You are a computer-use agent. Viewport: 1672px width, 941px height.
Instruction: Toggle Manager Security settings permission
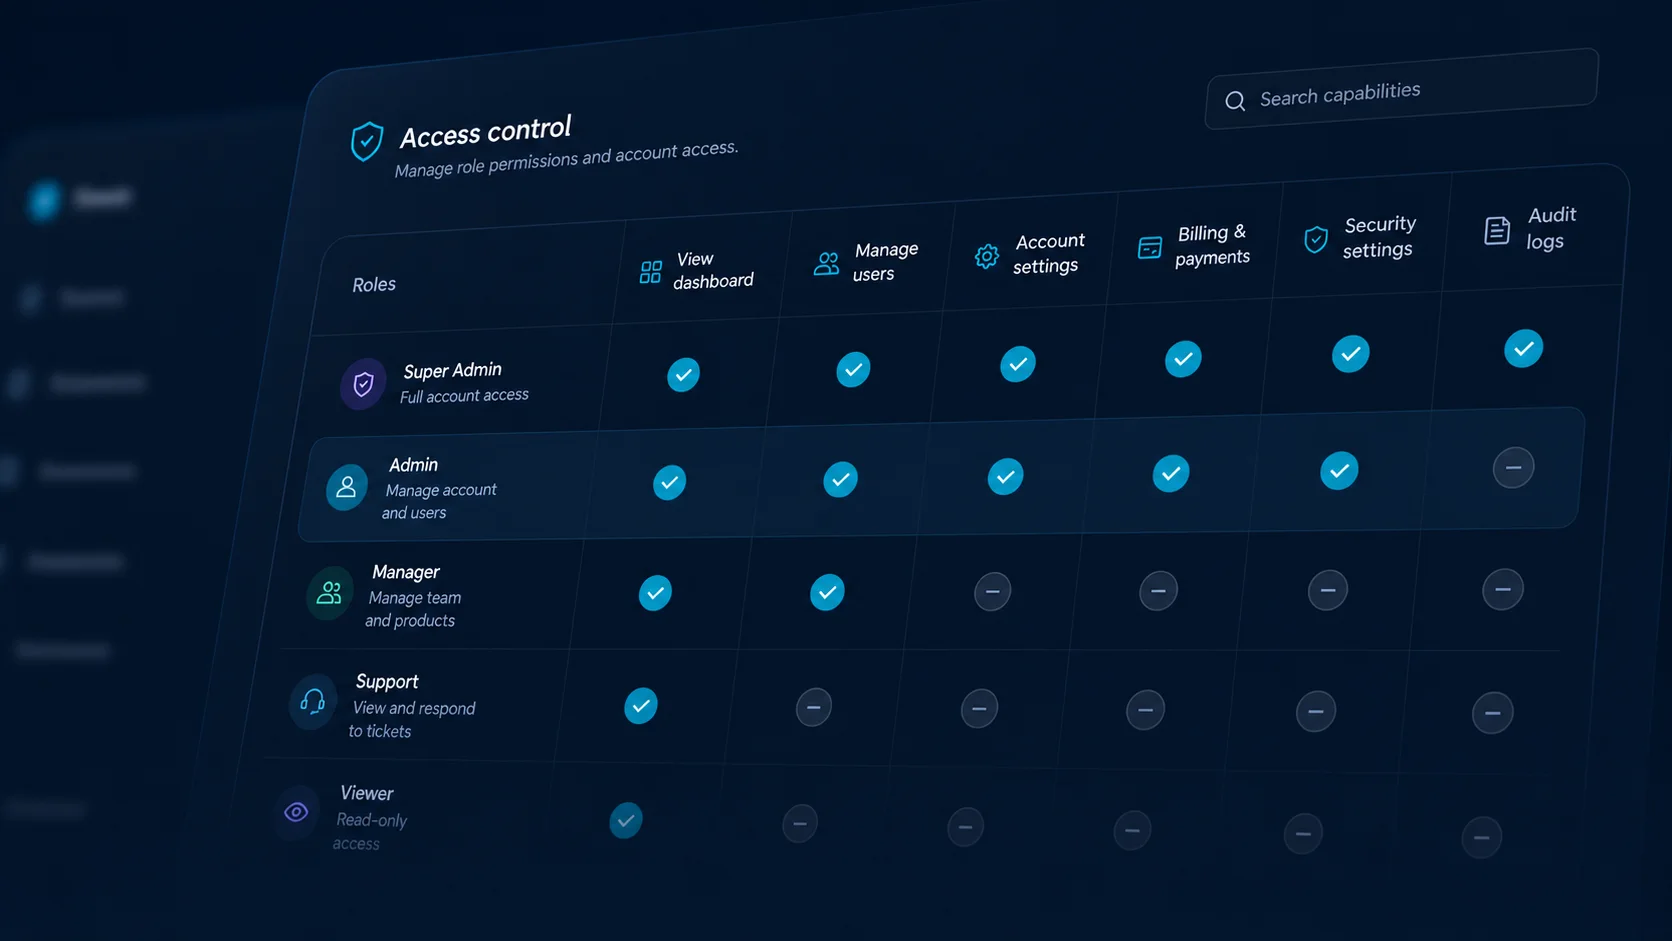coord(1328,590)
